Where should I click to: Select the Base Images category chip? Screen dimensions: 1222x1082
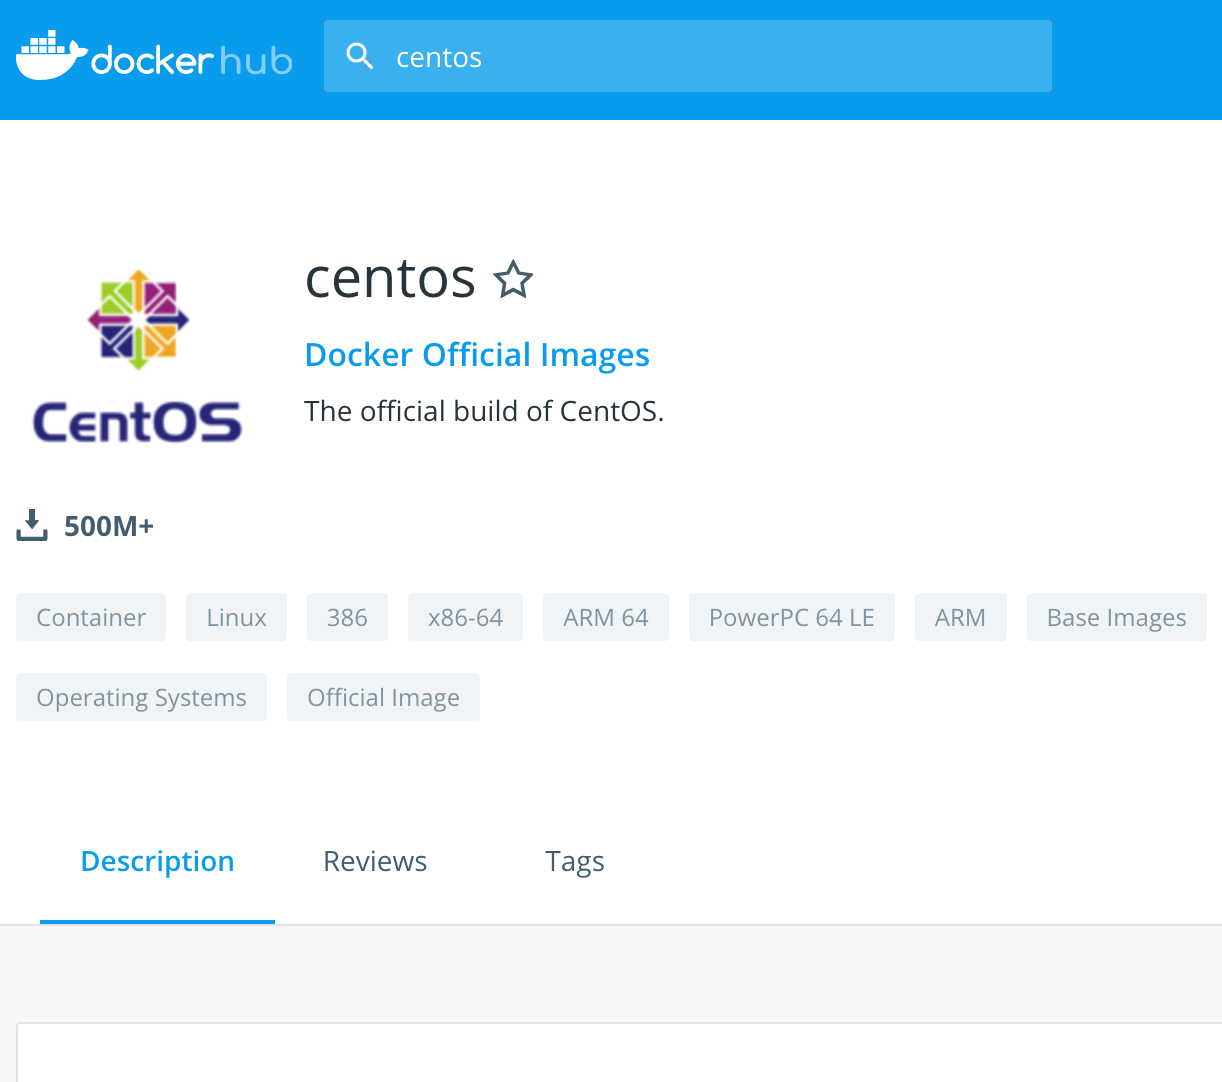[1117, 617]
